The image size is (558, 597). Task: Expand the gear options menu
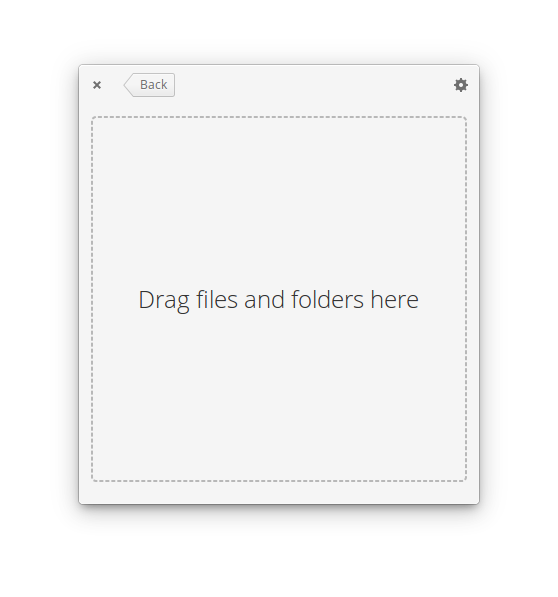coord(461,85)
